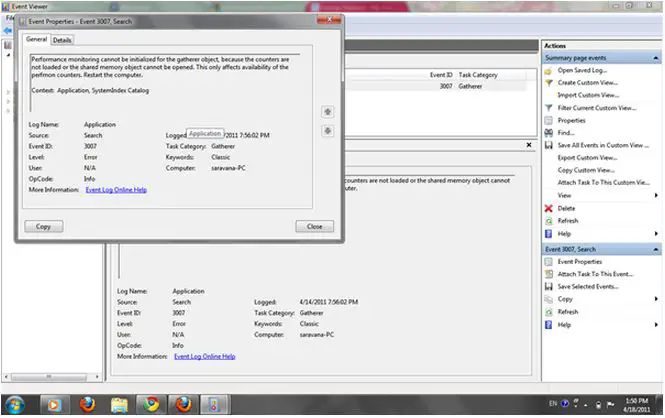Open Event Log Online Help link in dialog

coord(116,189)
